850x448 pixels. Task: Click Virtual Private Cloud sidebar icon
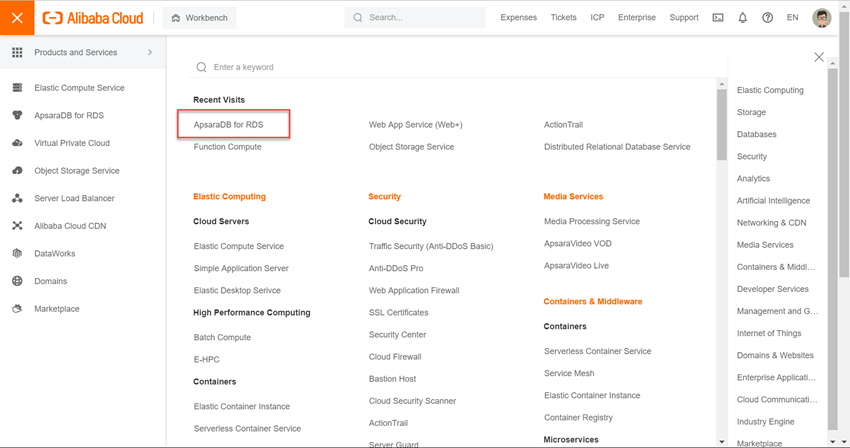(x=17, y=143)
